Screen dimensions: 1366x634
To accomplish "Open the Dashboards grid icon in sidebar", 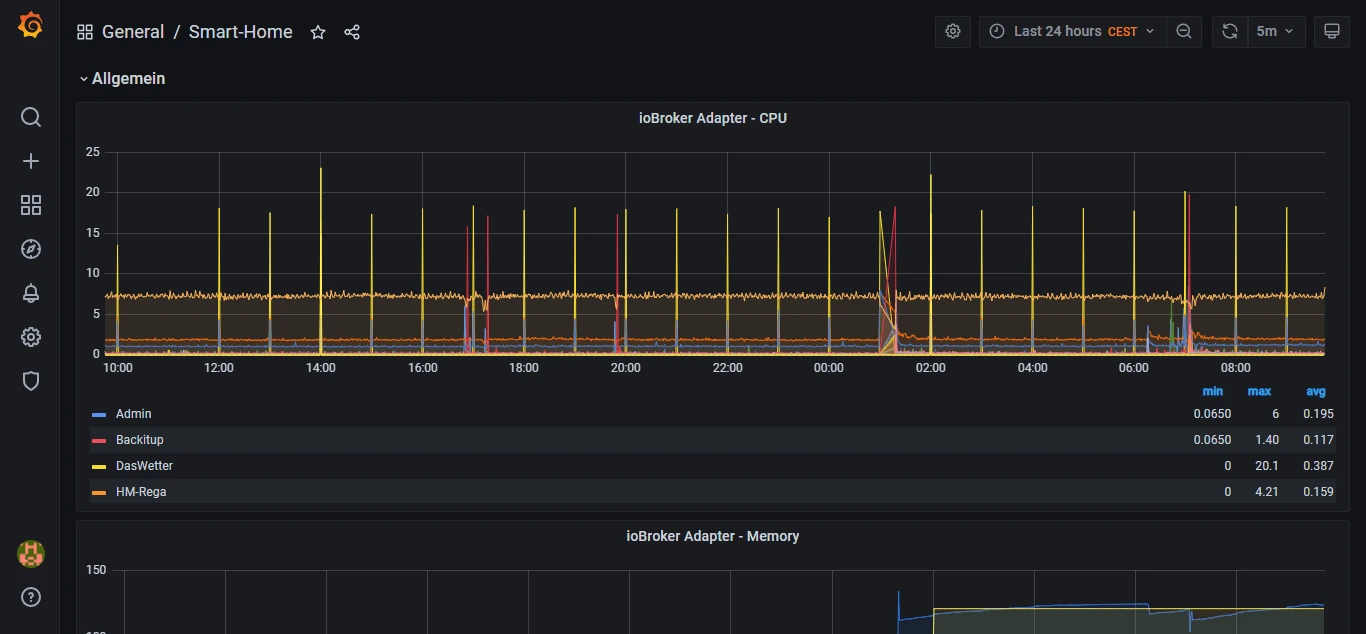I will (31, 205).
